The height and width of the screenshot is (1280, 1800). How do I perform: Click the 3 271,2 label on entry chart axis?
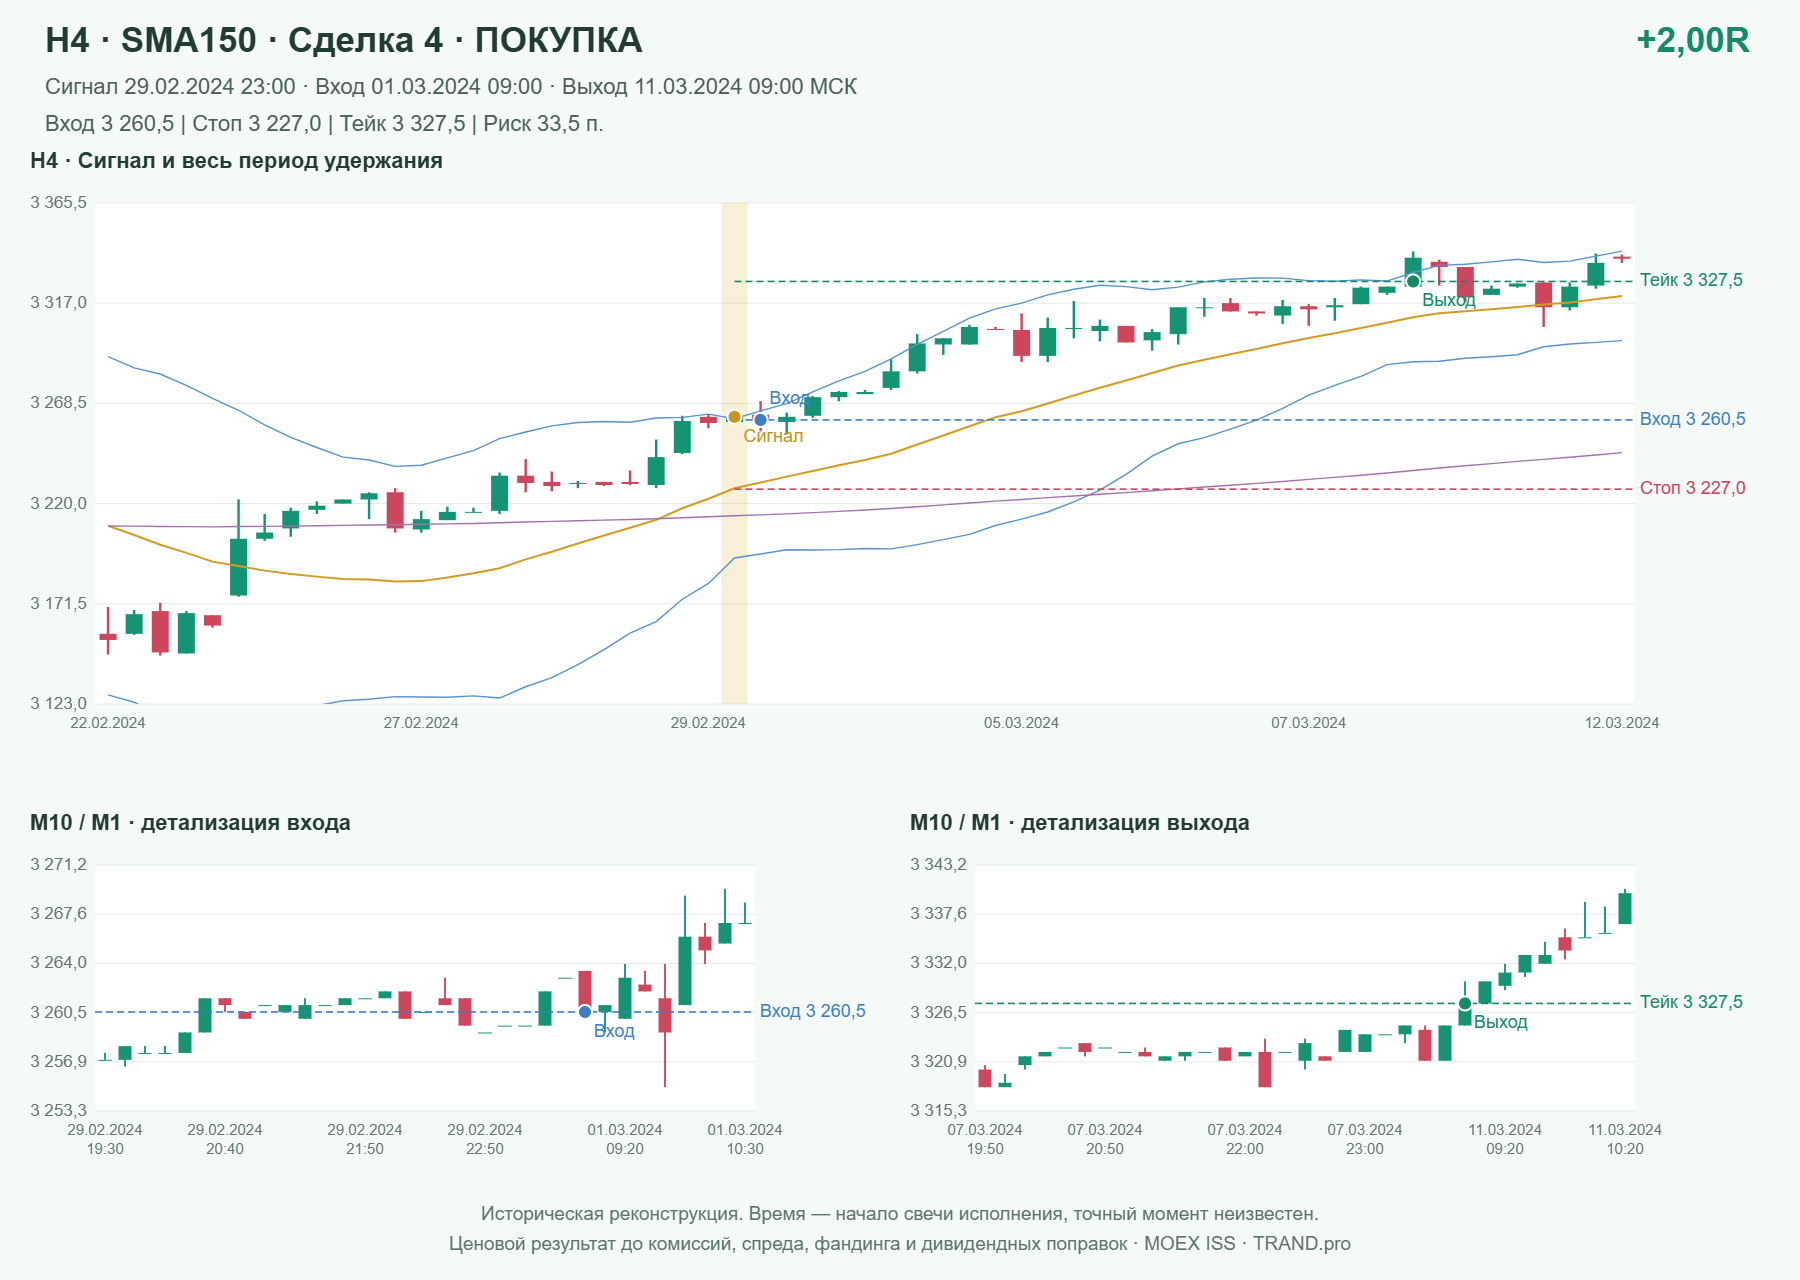pyautogui.click(x=59, y=865)
